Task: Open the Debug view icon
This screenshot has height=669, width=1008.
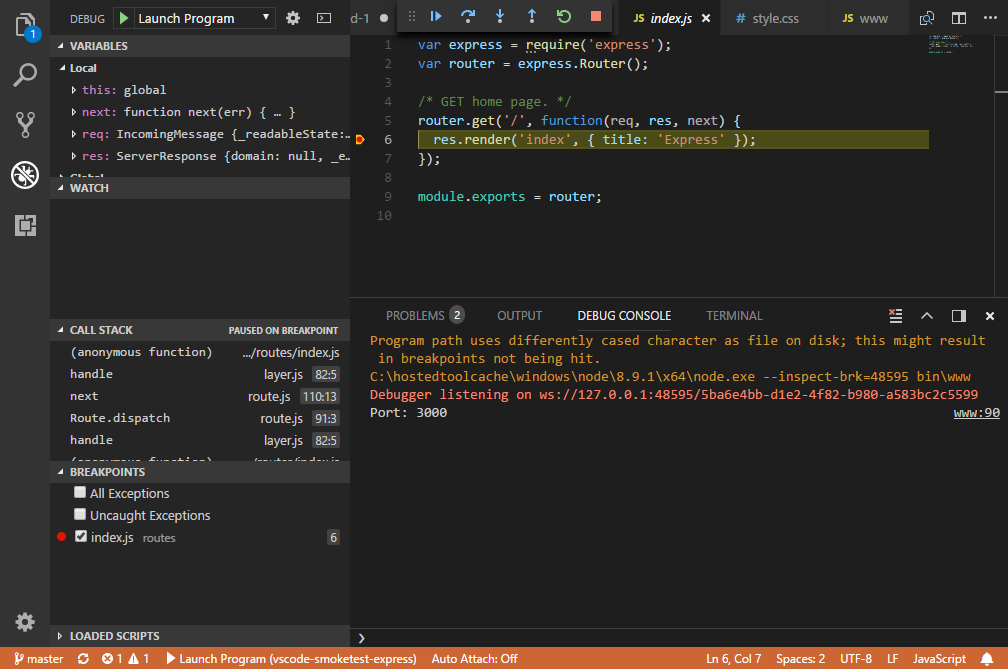Action: (x=25, y=175)
